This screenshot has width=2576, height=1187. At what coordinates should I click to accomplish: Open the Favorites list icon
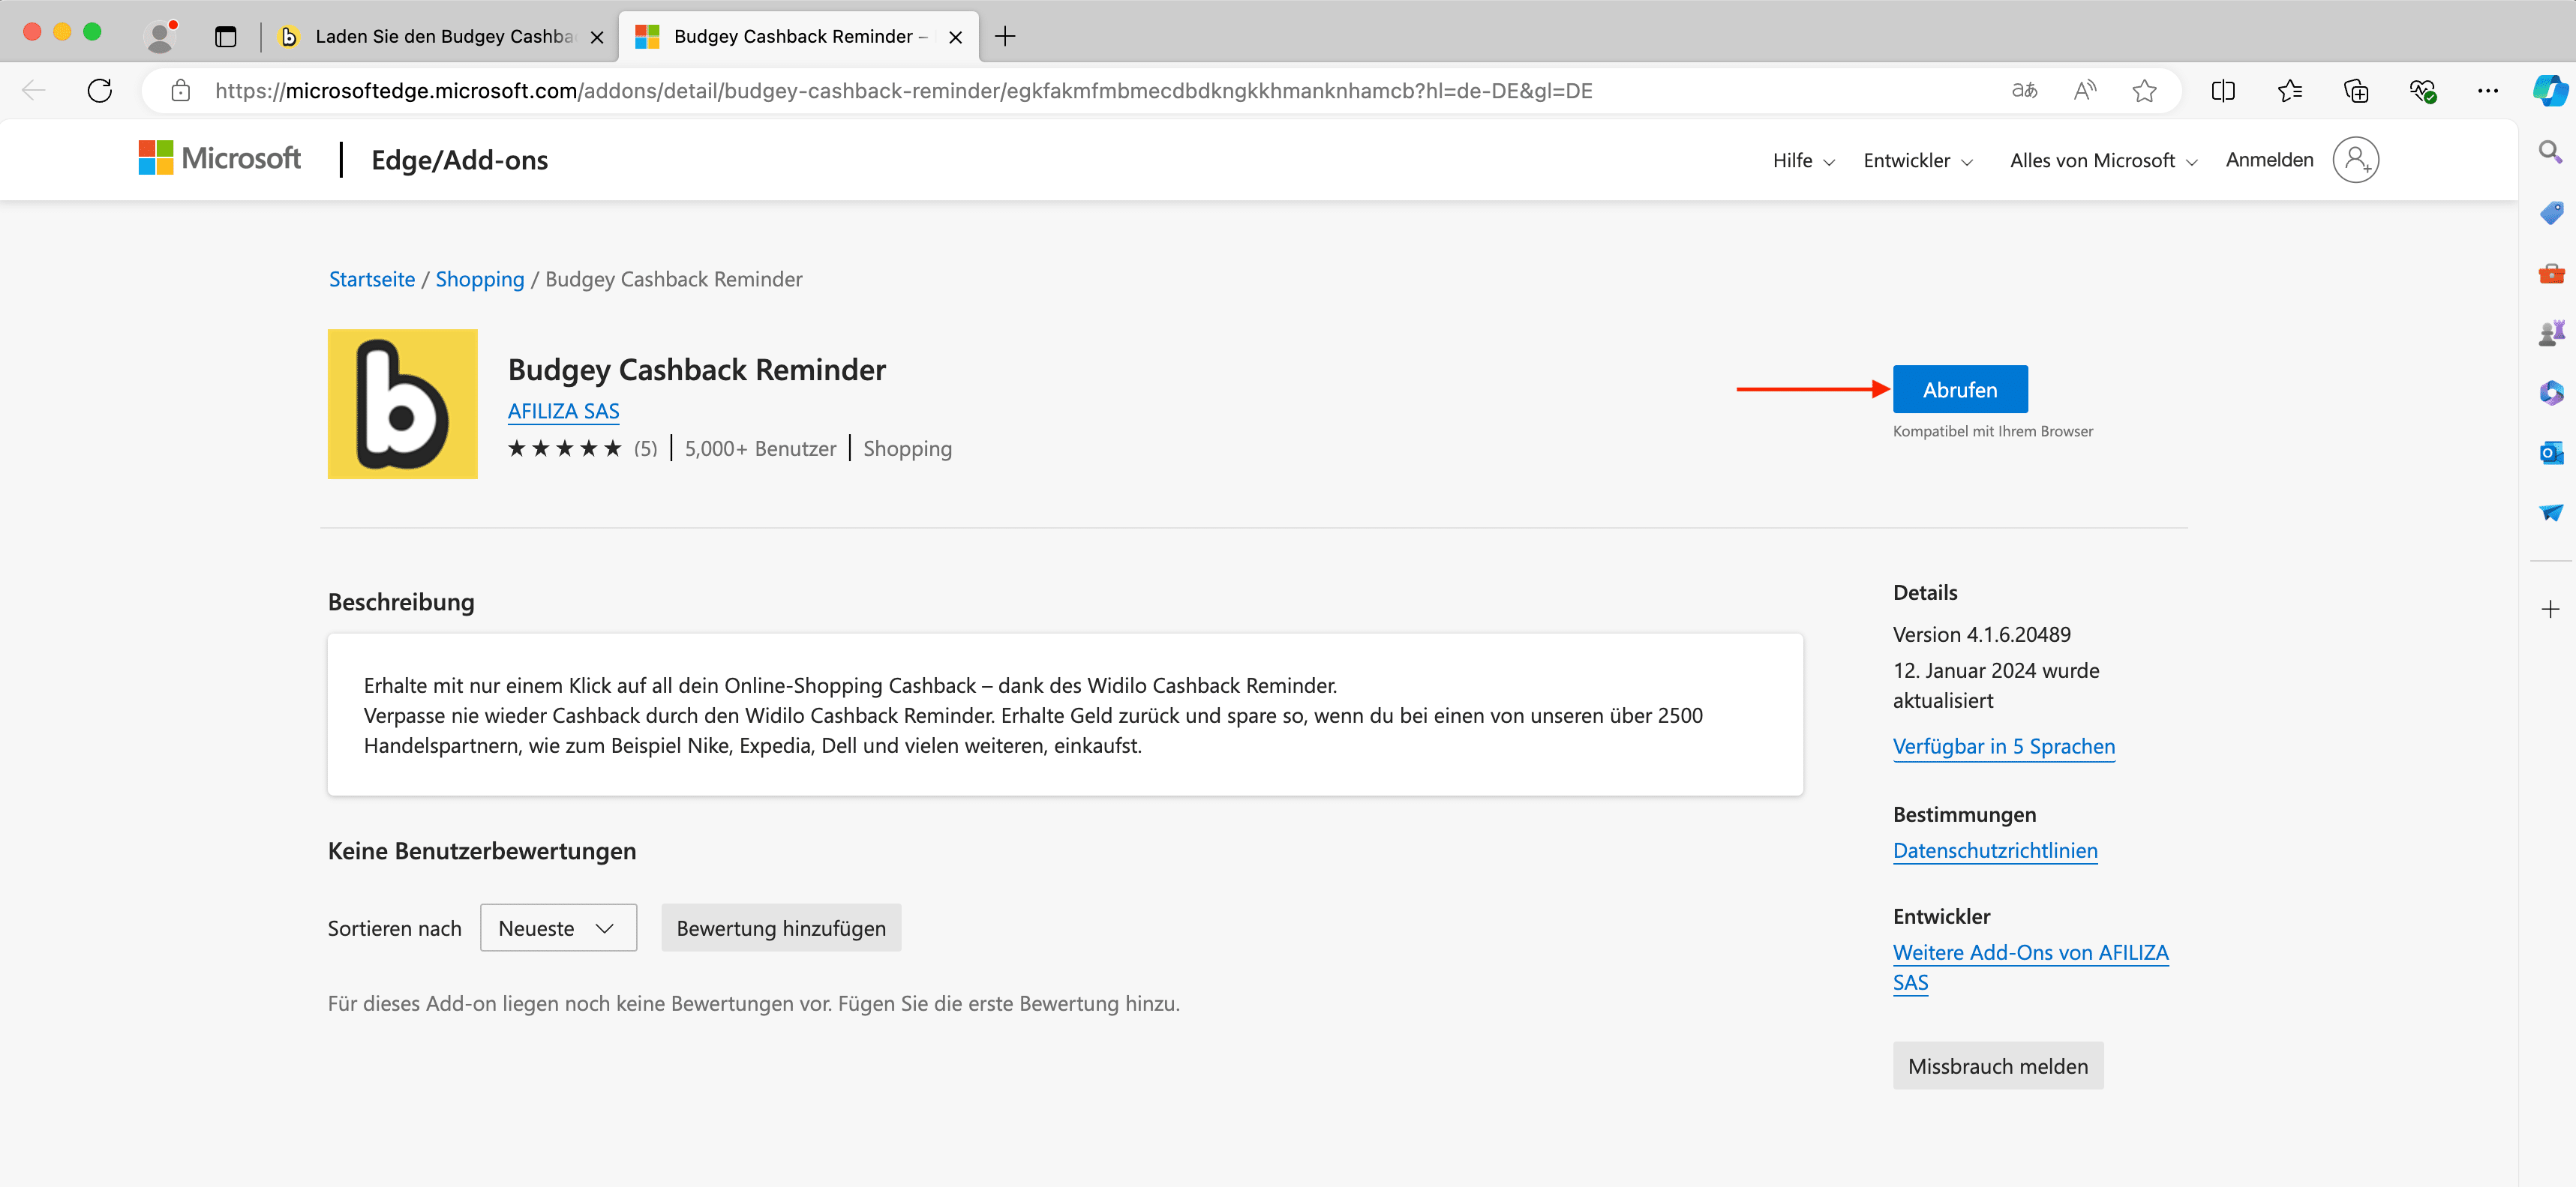coord(2289,91)
